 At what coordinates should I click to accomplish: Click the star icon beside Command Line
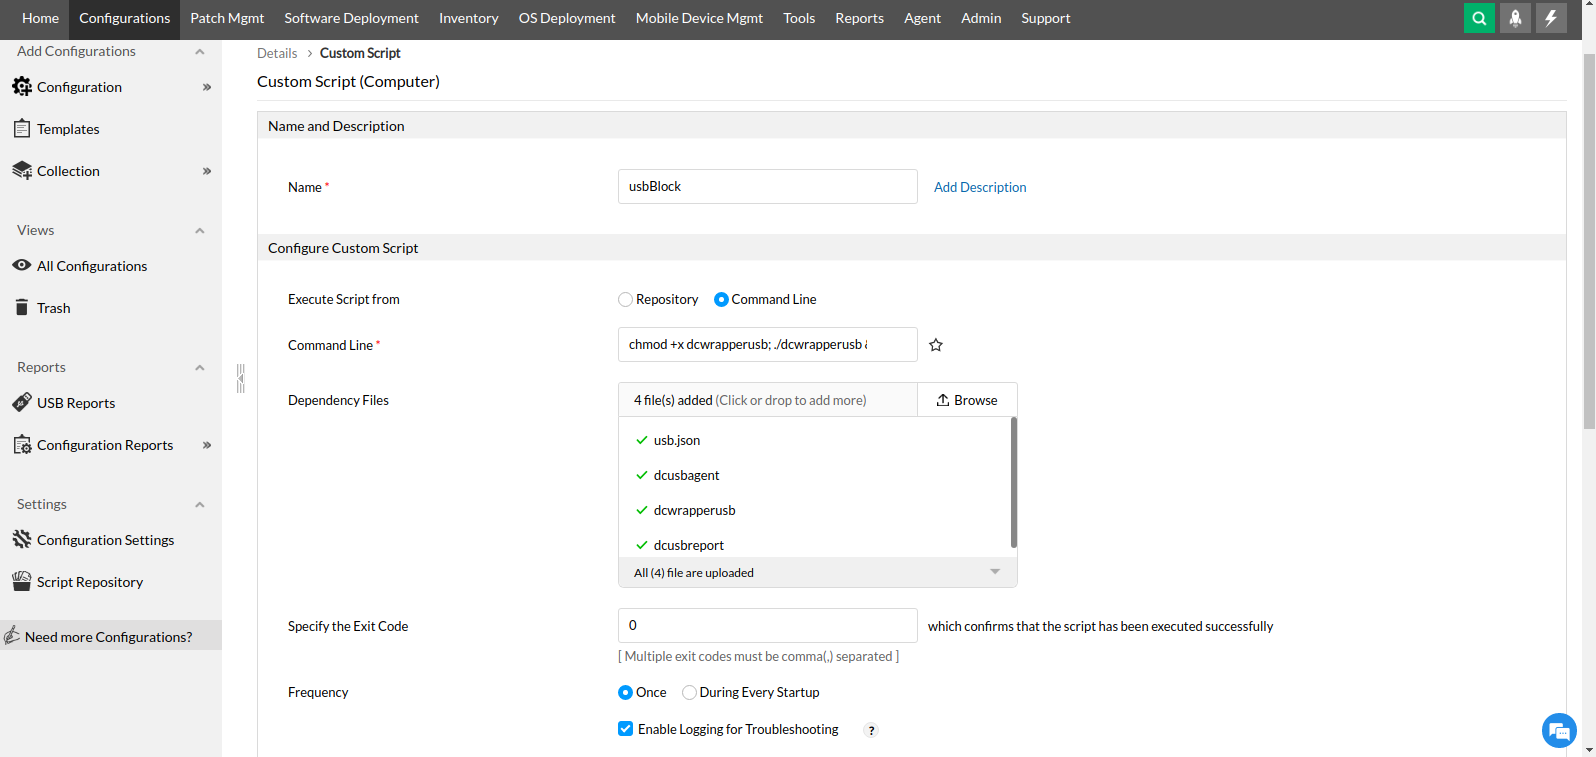click(x=936, y=345)
